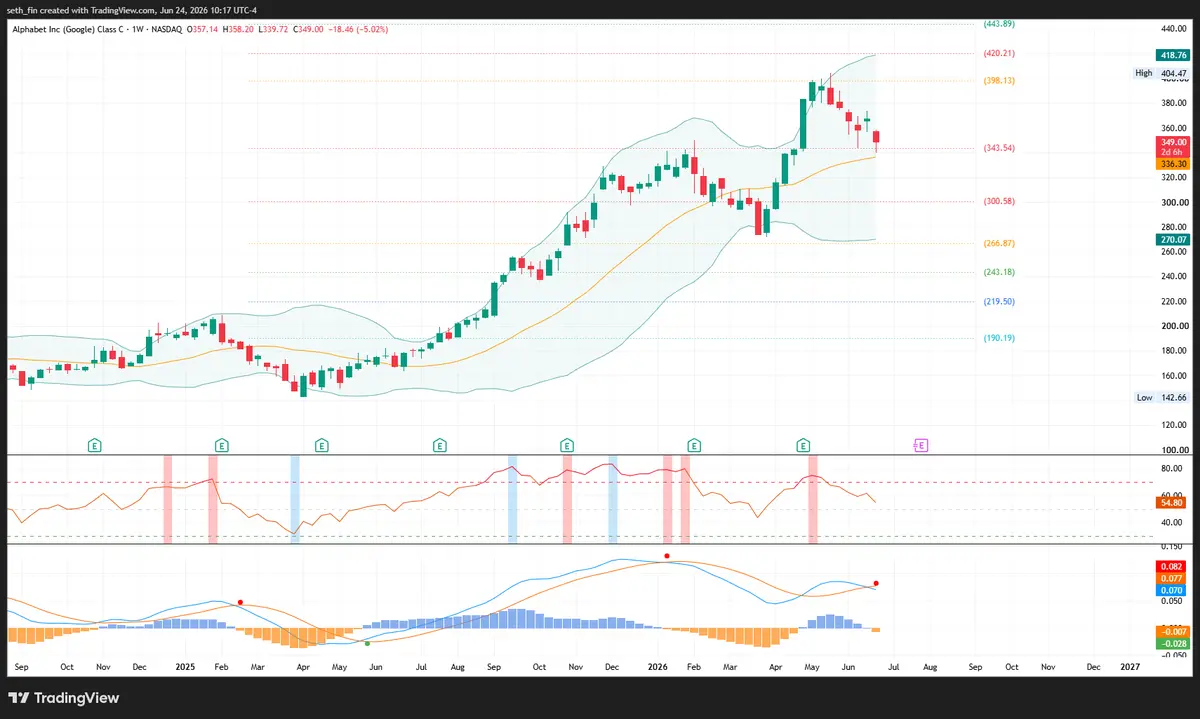Viewport: 1200px width, 719px height.
Task: Click the 0.050 tick on the MACD scale
Action: coord(1173,600)
